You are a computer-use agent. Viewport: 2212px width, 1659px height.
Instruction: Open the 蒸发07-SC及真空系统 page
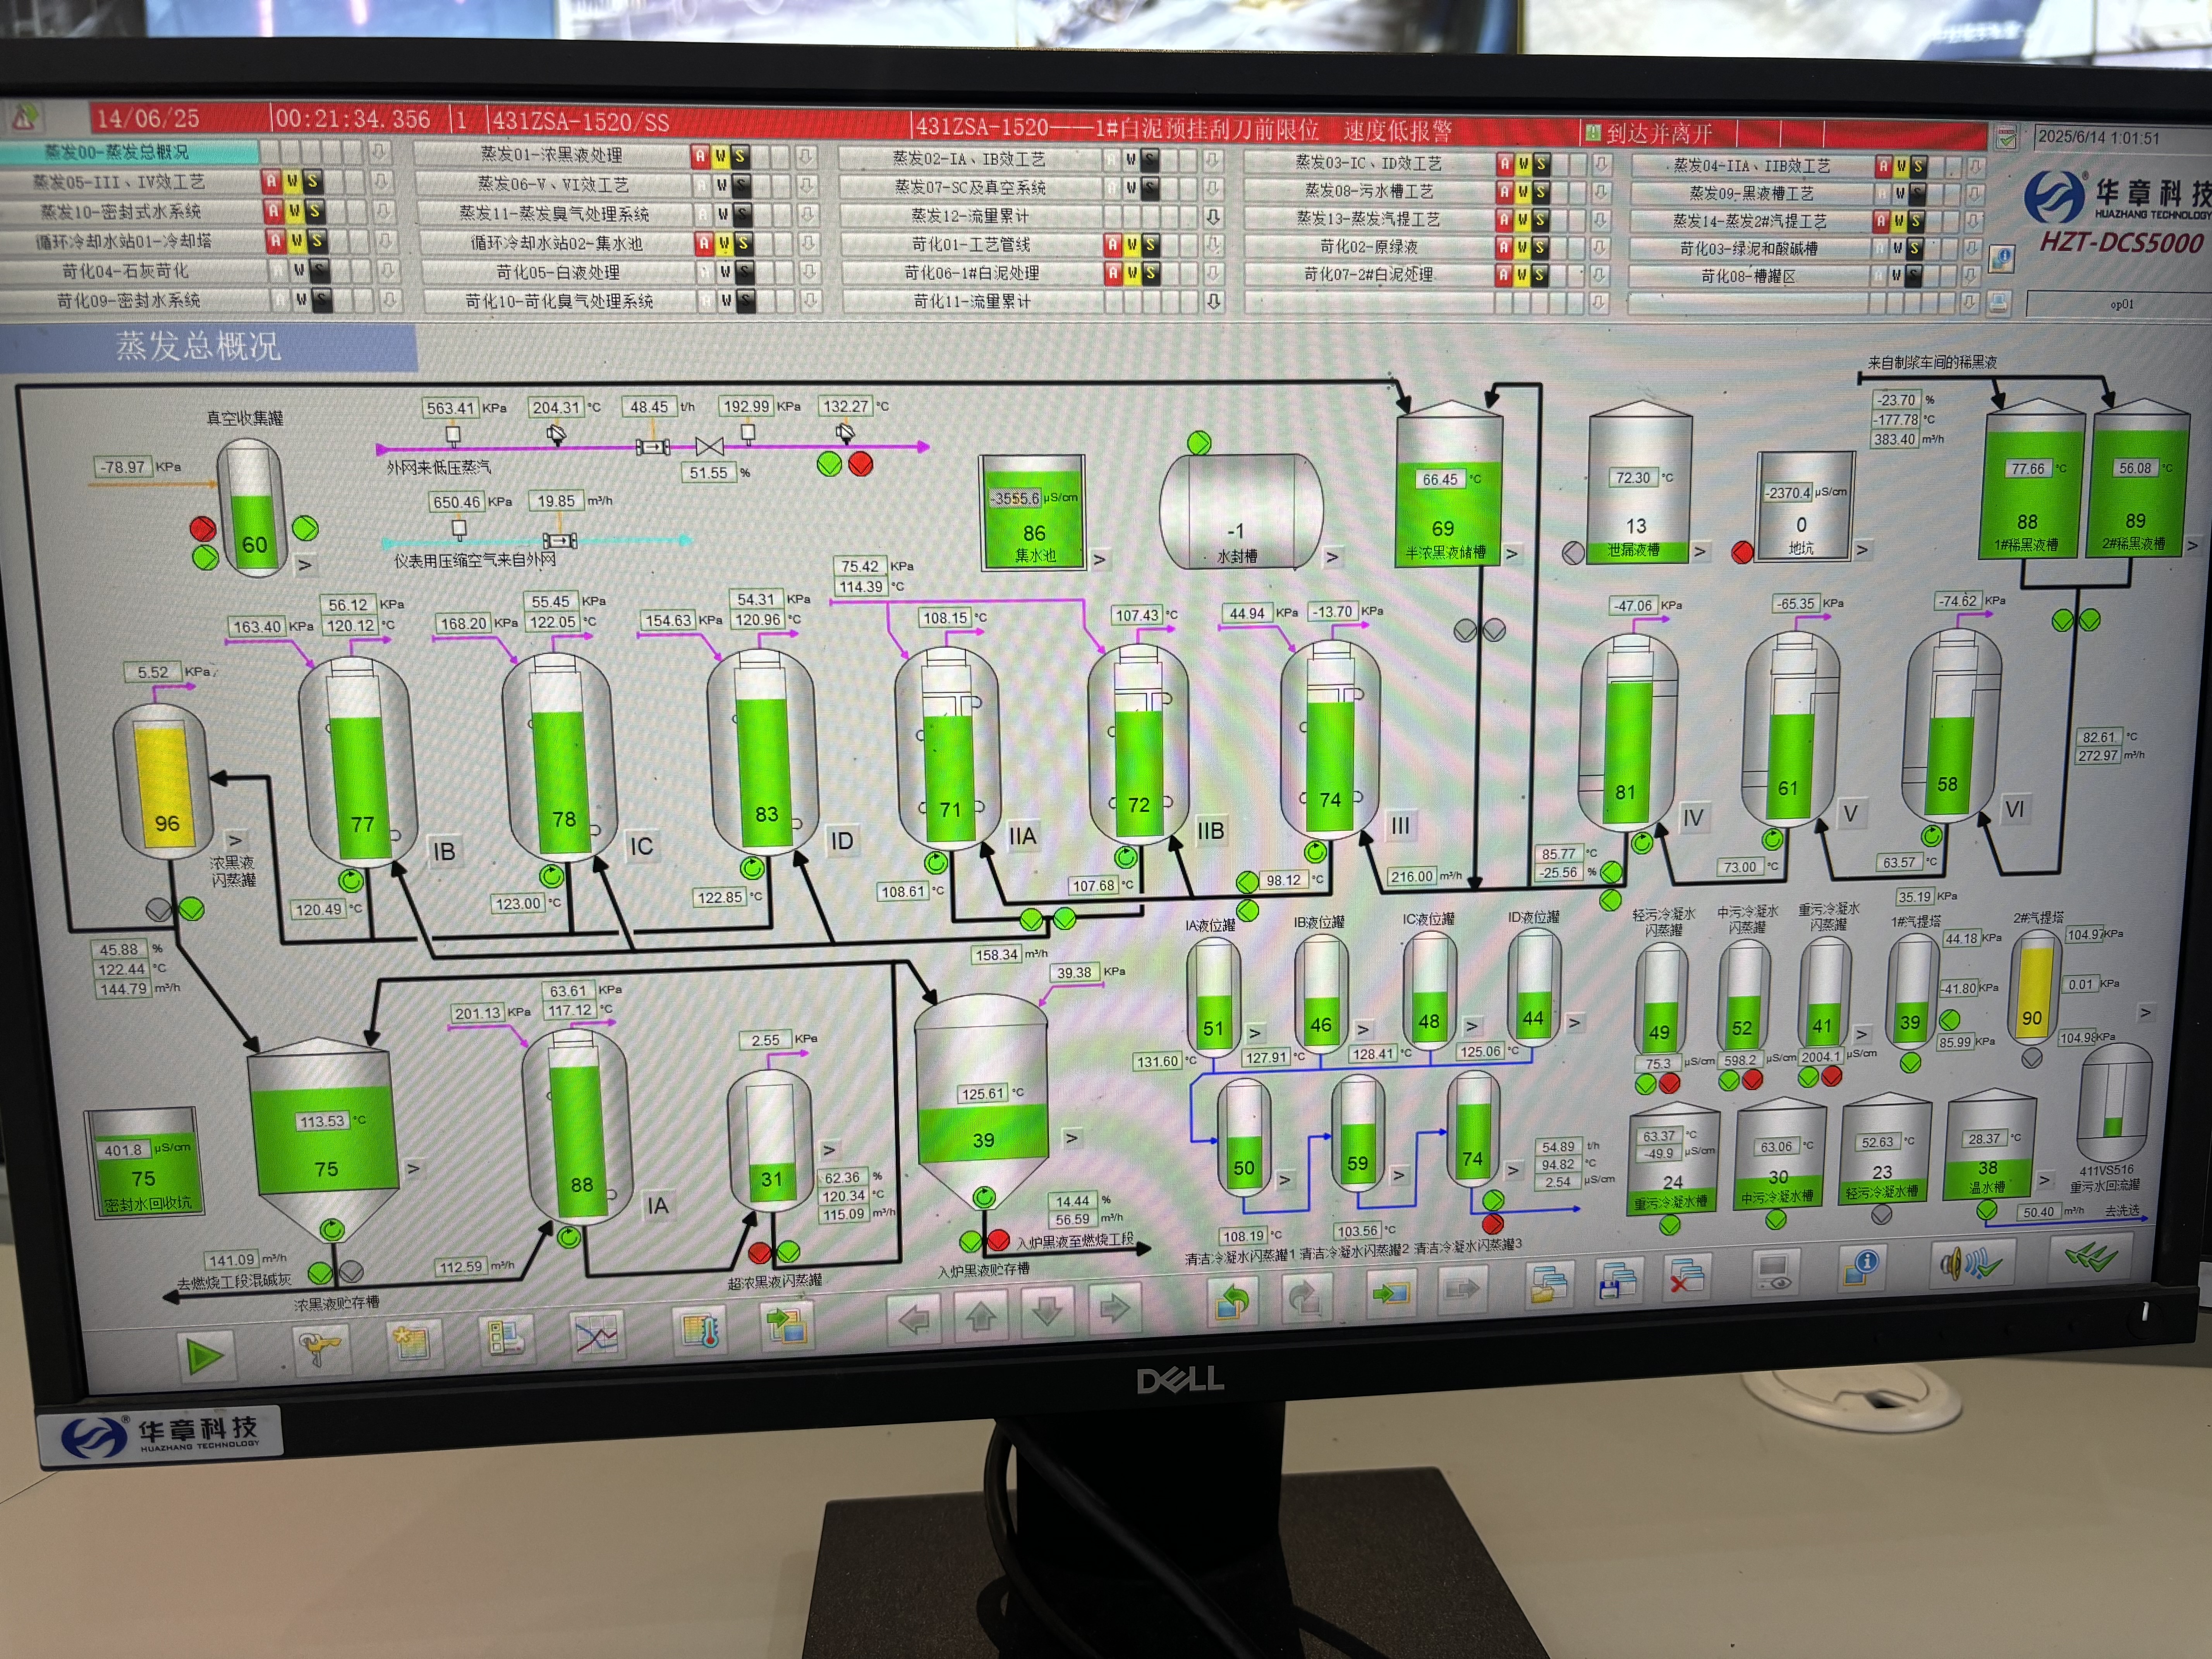970,187
